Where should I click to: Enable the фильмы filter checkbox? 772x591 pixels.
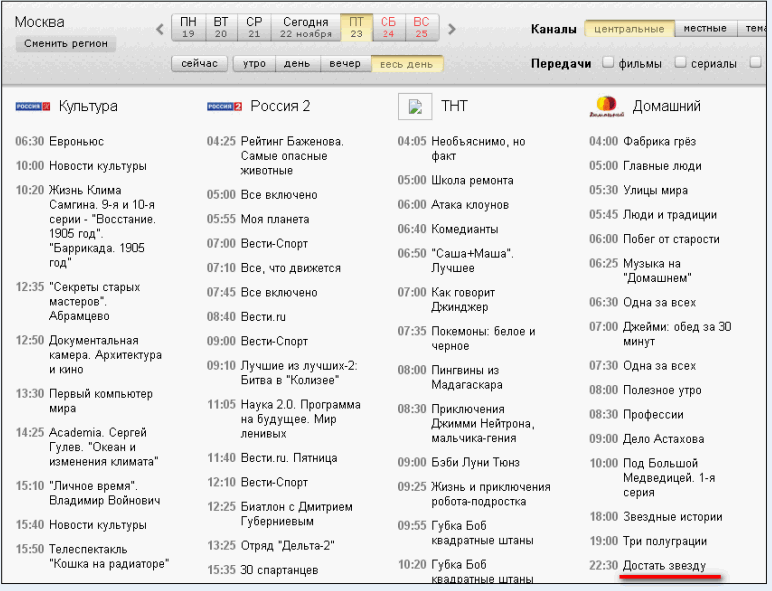pos(608,64)
